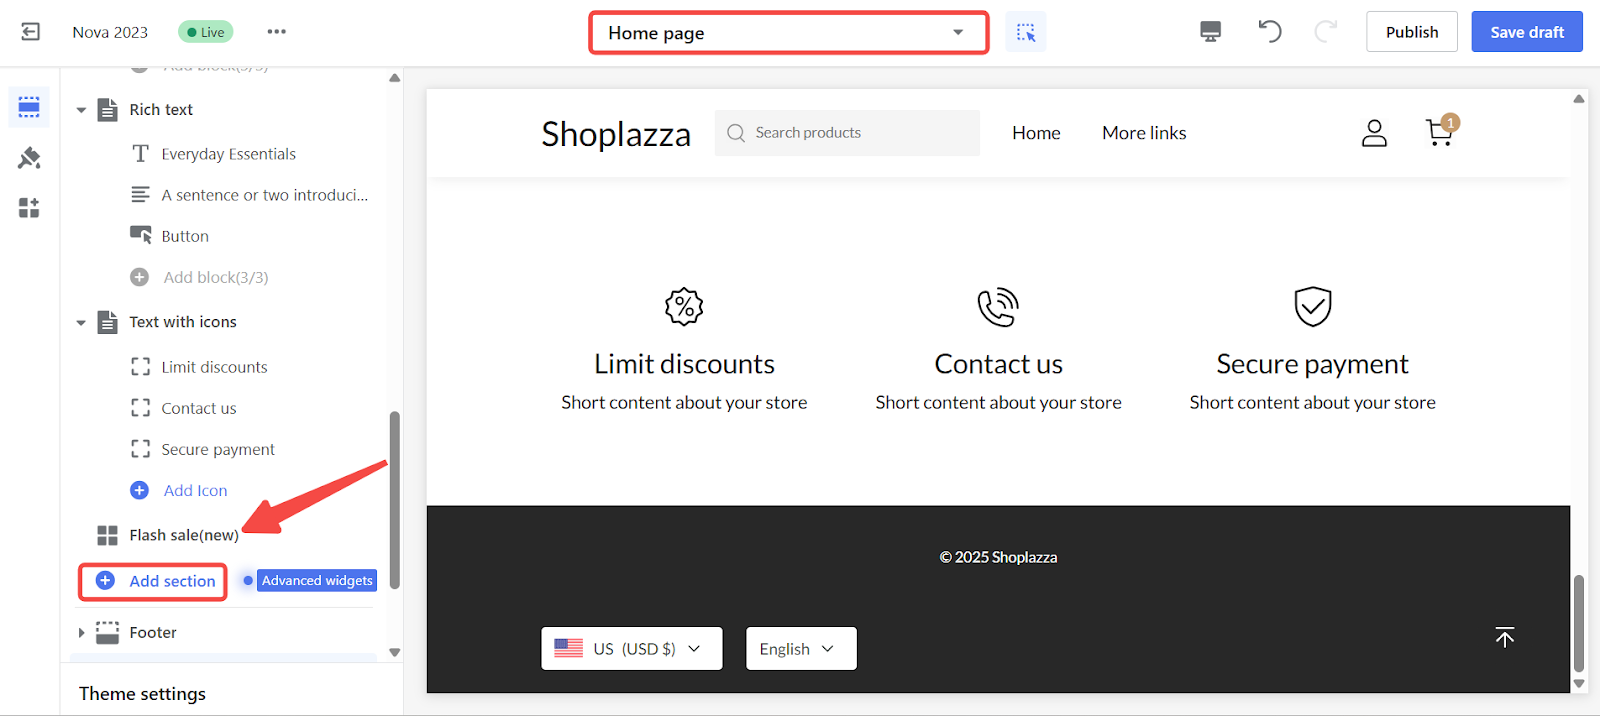Click the Text with icons section icon
1600x716 pixels.
(107, 322)
